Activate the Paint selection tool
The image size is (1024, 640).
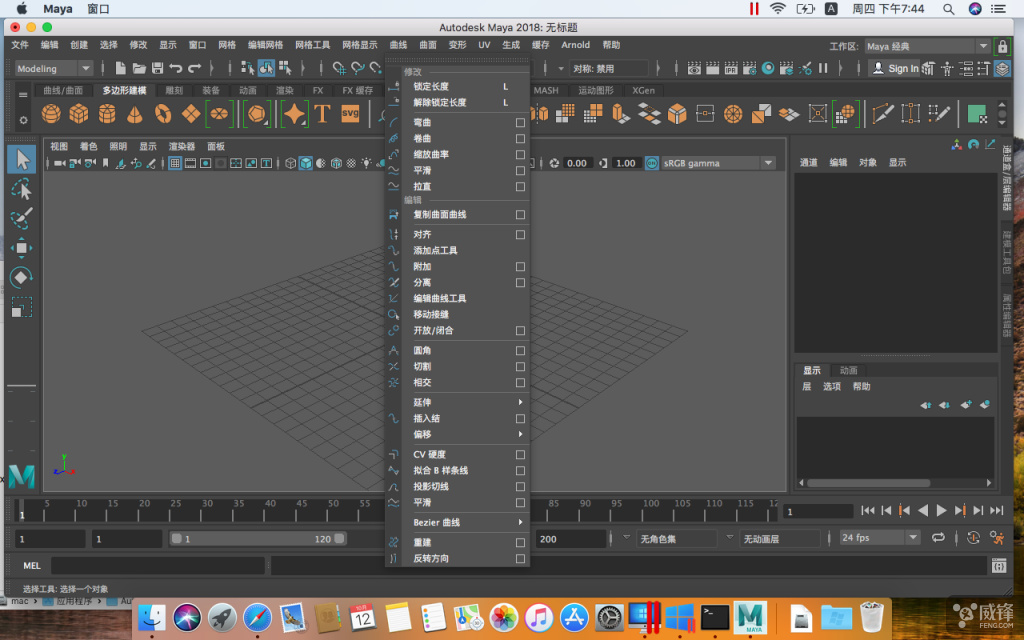22,218
